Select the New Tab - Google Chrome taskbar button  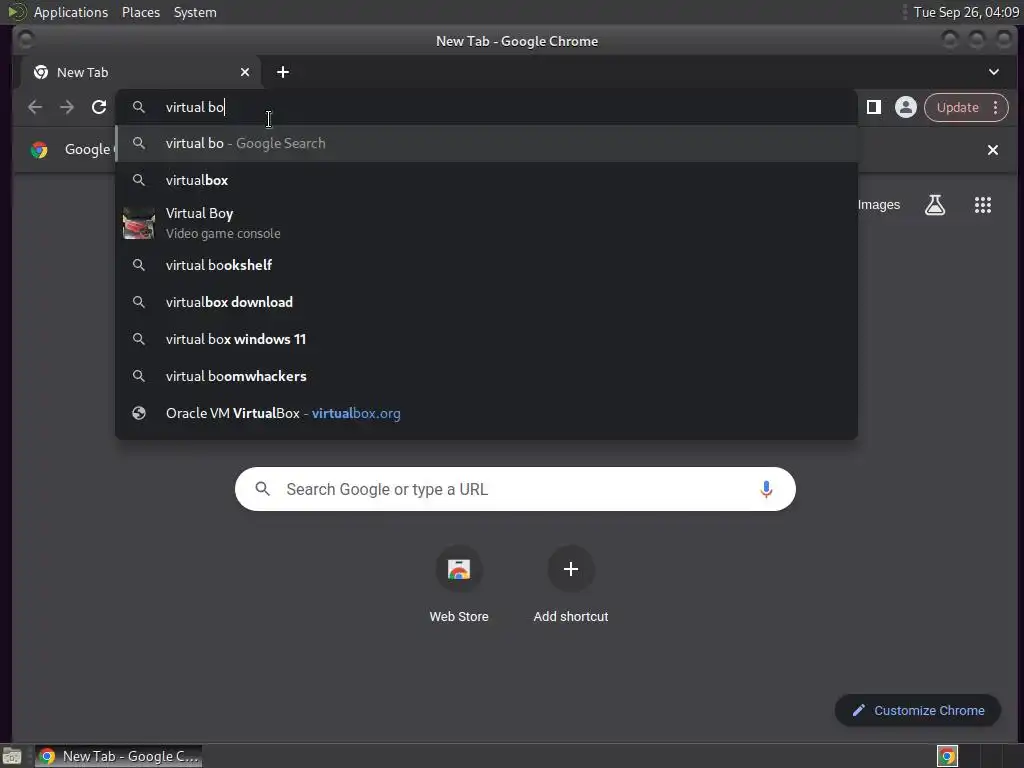coord(118,756)
